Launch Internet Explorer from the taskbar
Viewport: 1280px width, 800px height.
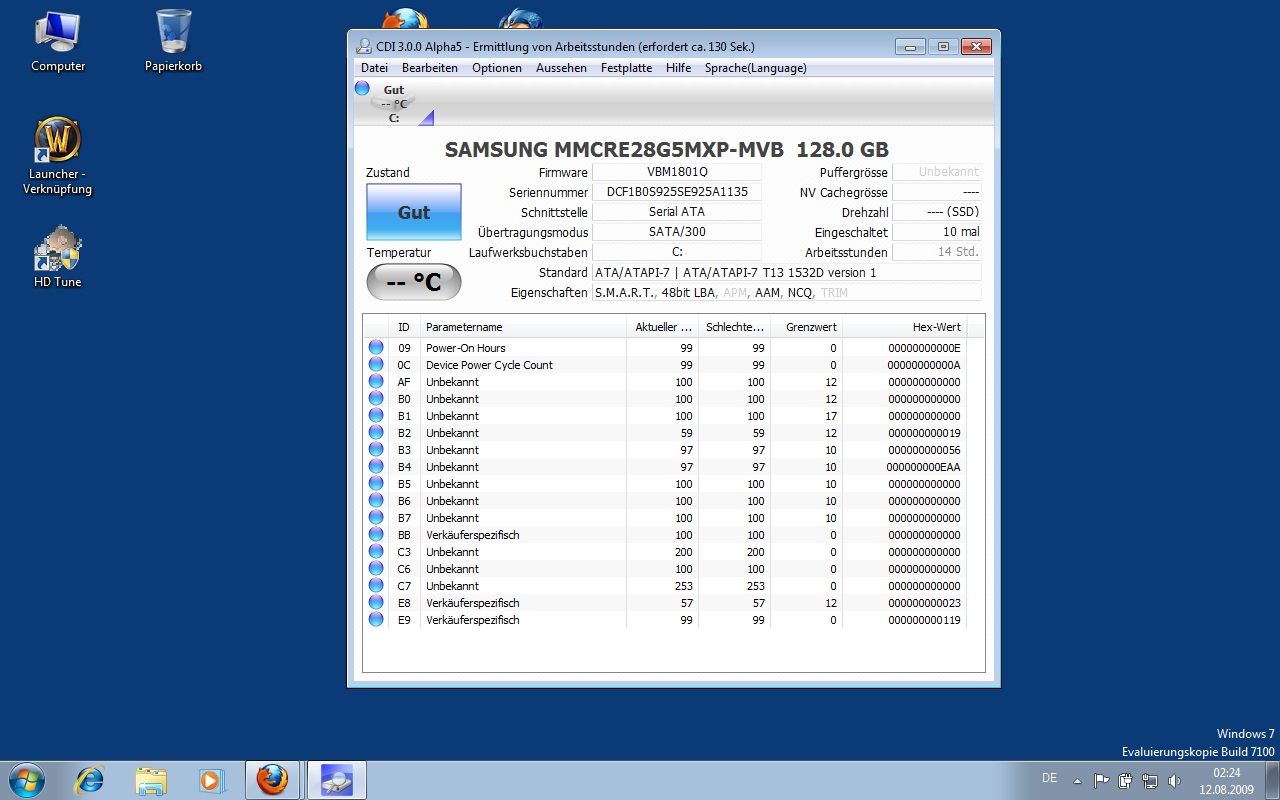pos(90,779)
